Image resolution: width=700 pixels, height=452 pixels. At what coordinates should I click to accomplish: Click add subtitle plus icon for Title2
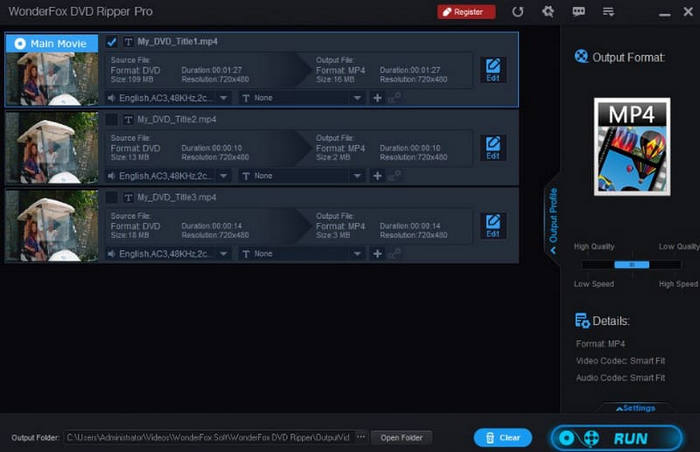[x=377, y=176]
